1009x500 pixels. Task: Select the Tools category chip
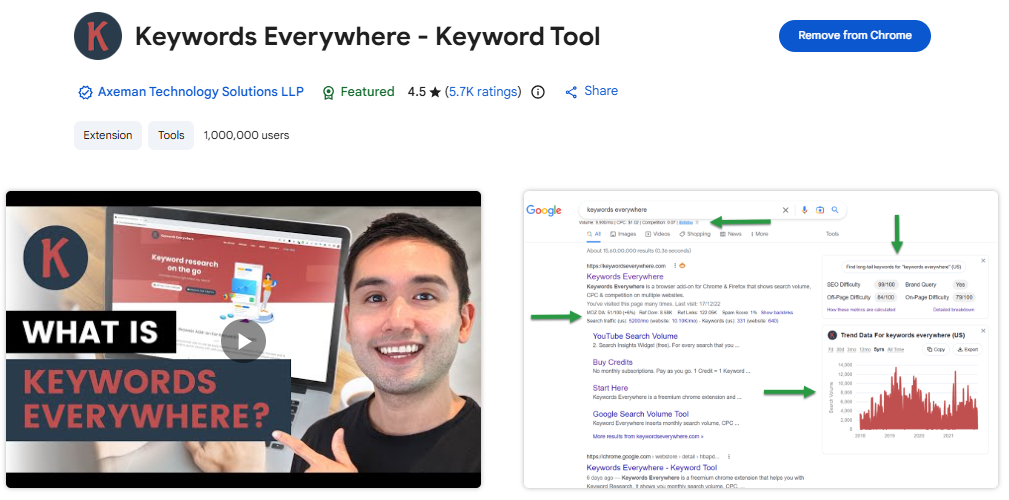[171, 135]
